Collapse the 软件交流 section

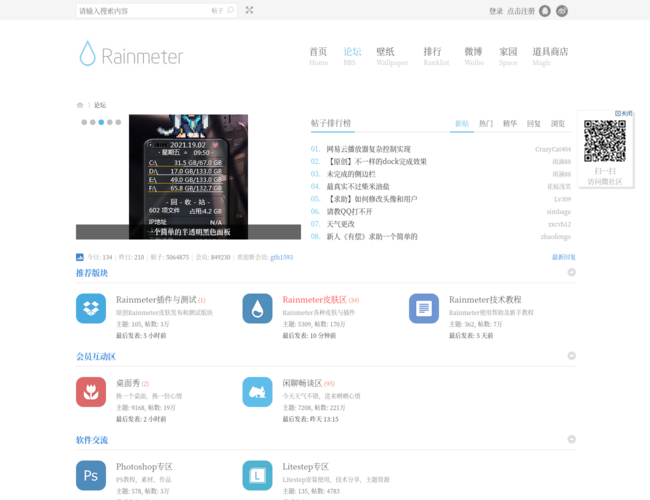click(571, 439)
